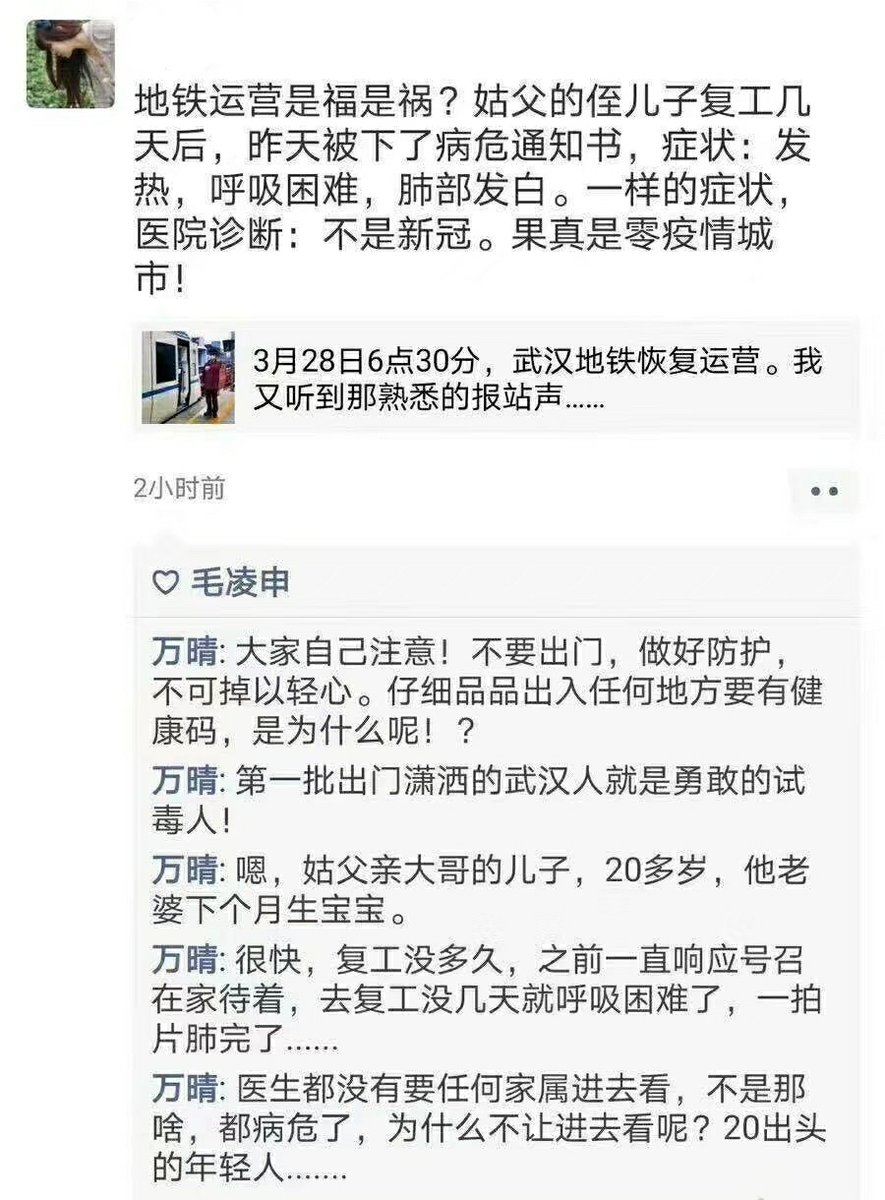Open 万晴's name on the '很快，复工没多久' comment
The image size is (885, 1200).
tap(184, 961)
